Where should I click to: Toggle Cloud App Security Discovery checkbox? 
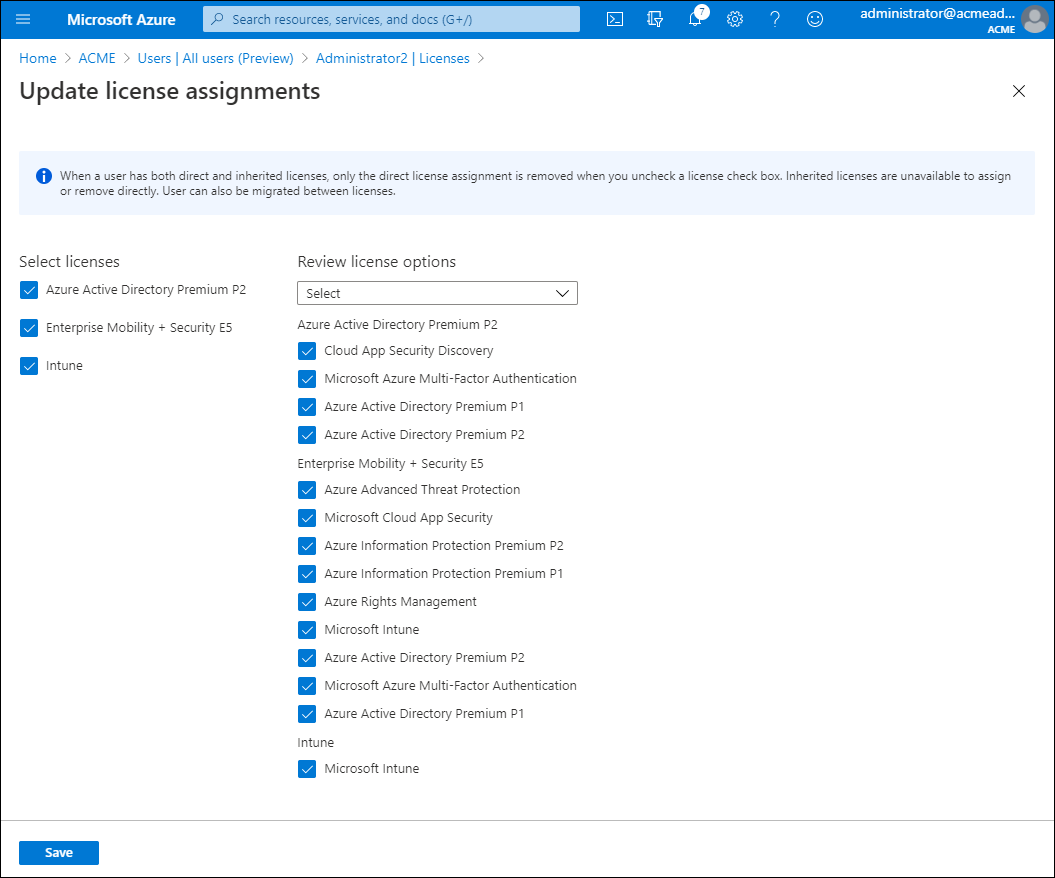click(307, 351)
